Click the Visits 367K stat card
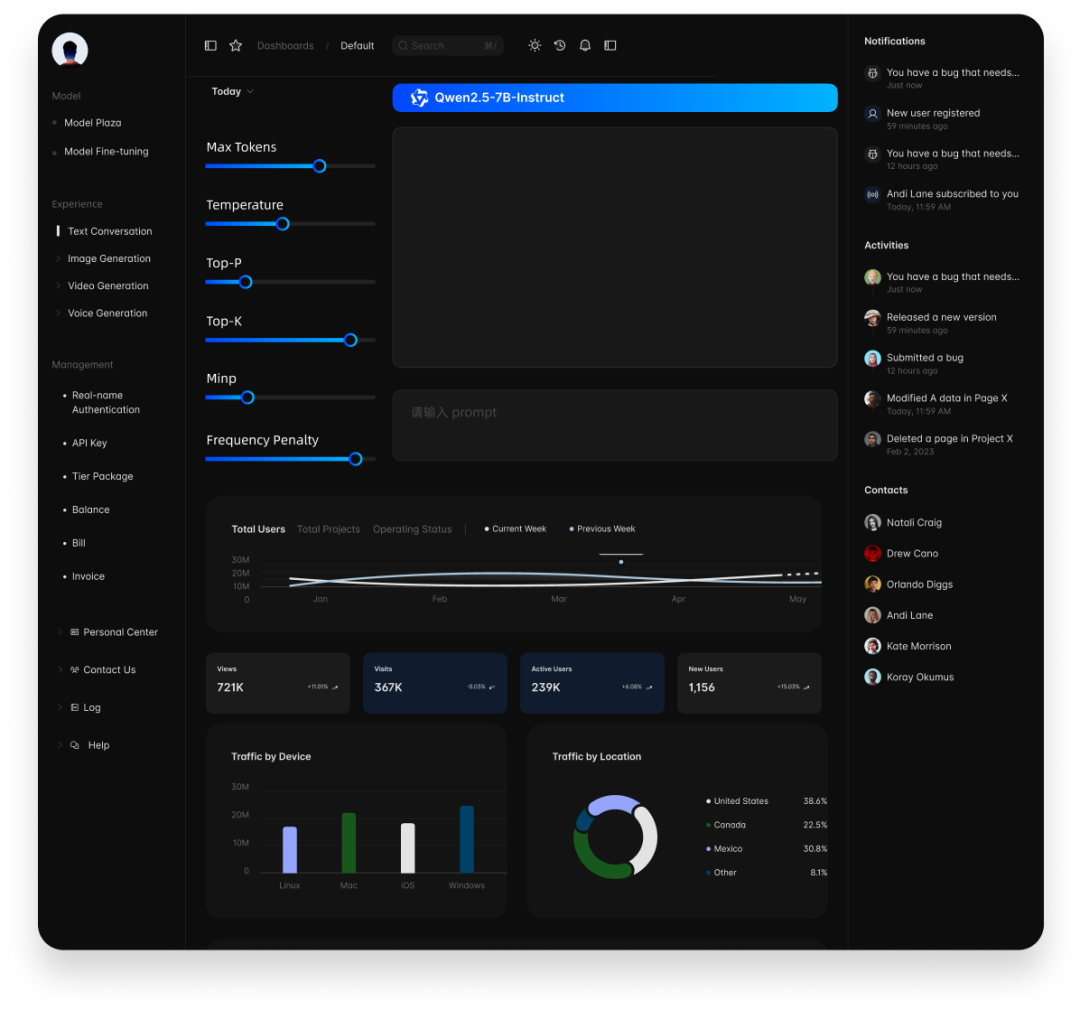Screen dimensions: 1080x1010 (x=435, y=683)
